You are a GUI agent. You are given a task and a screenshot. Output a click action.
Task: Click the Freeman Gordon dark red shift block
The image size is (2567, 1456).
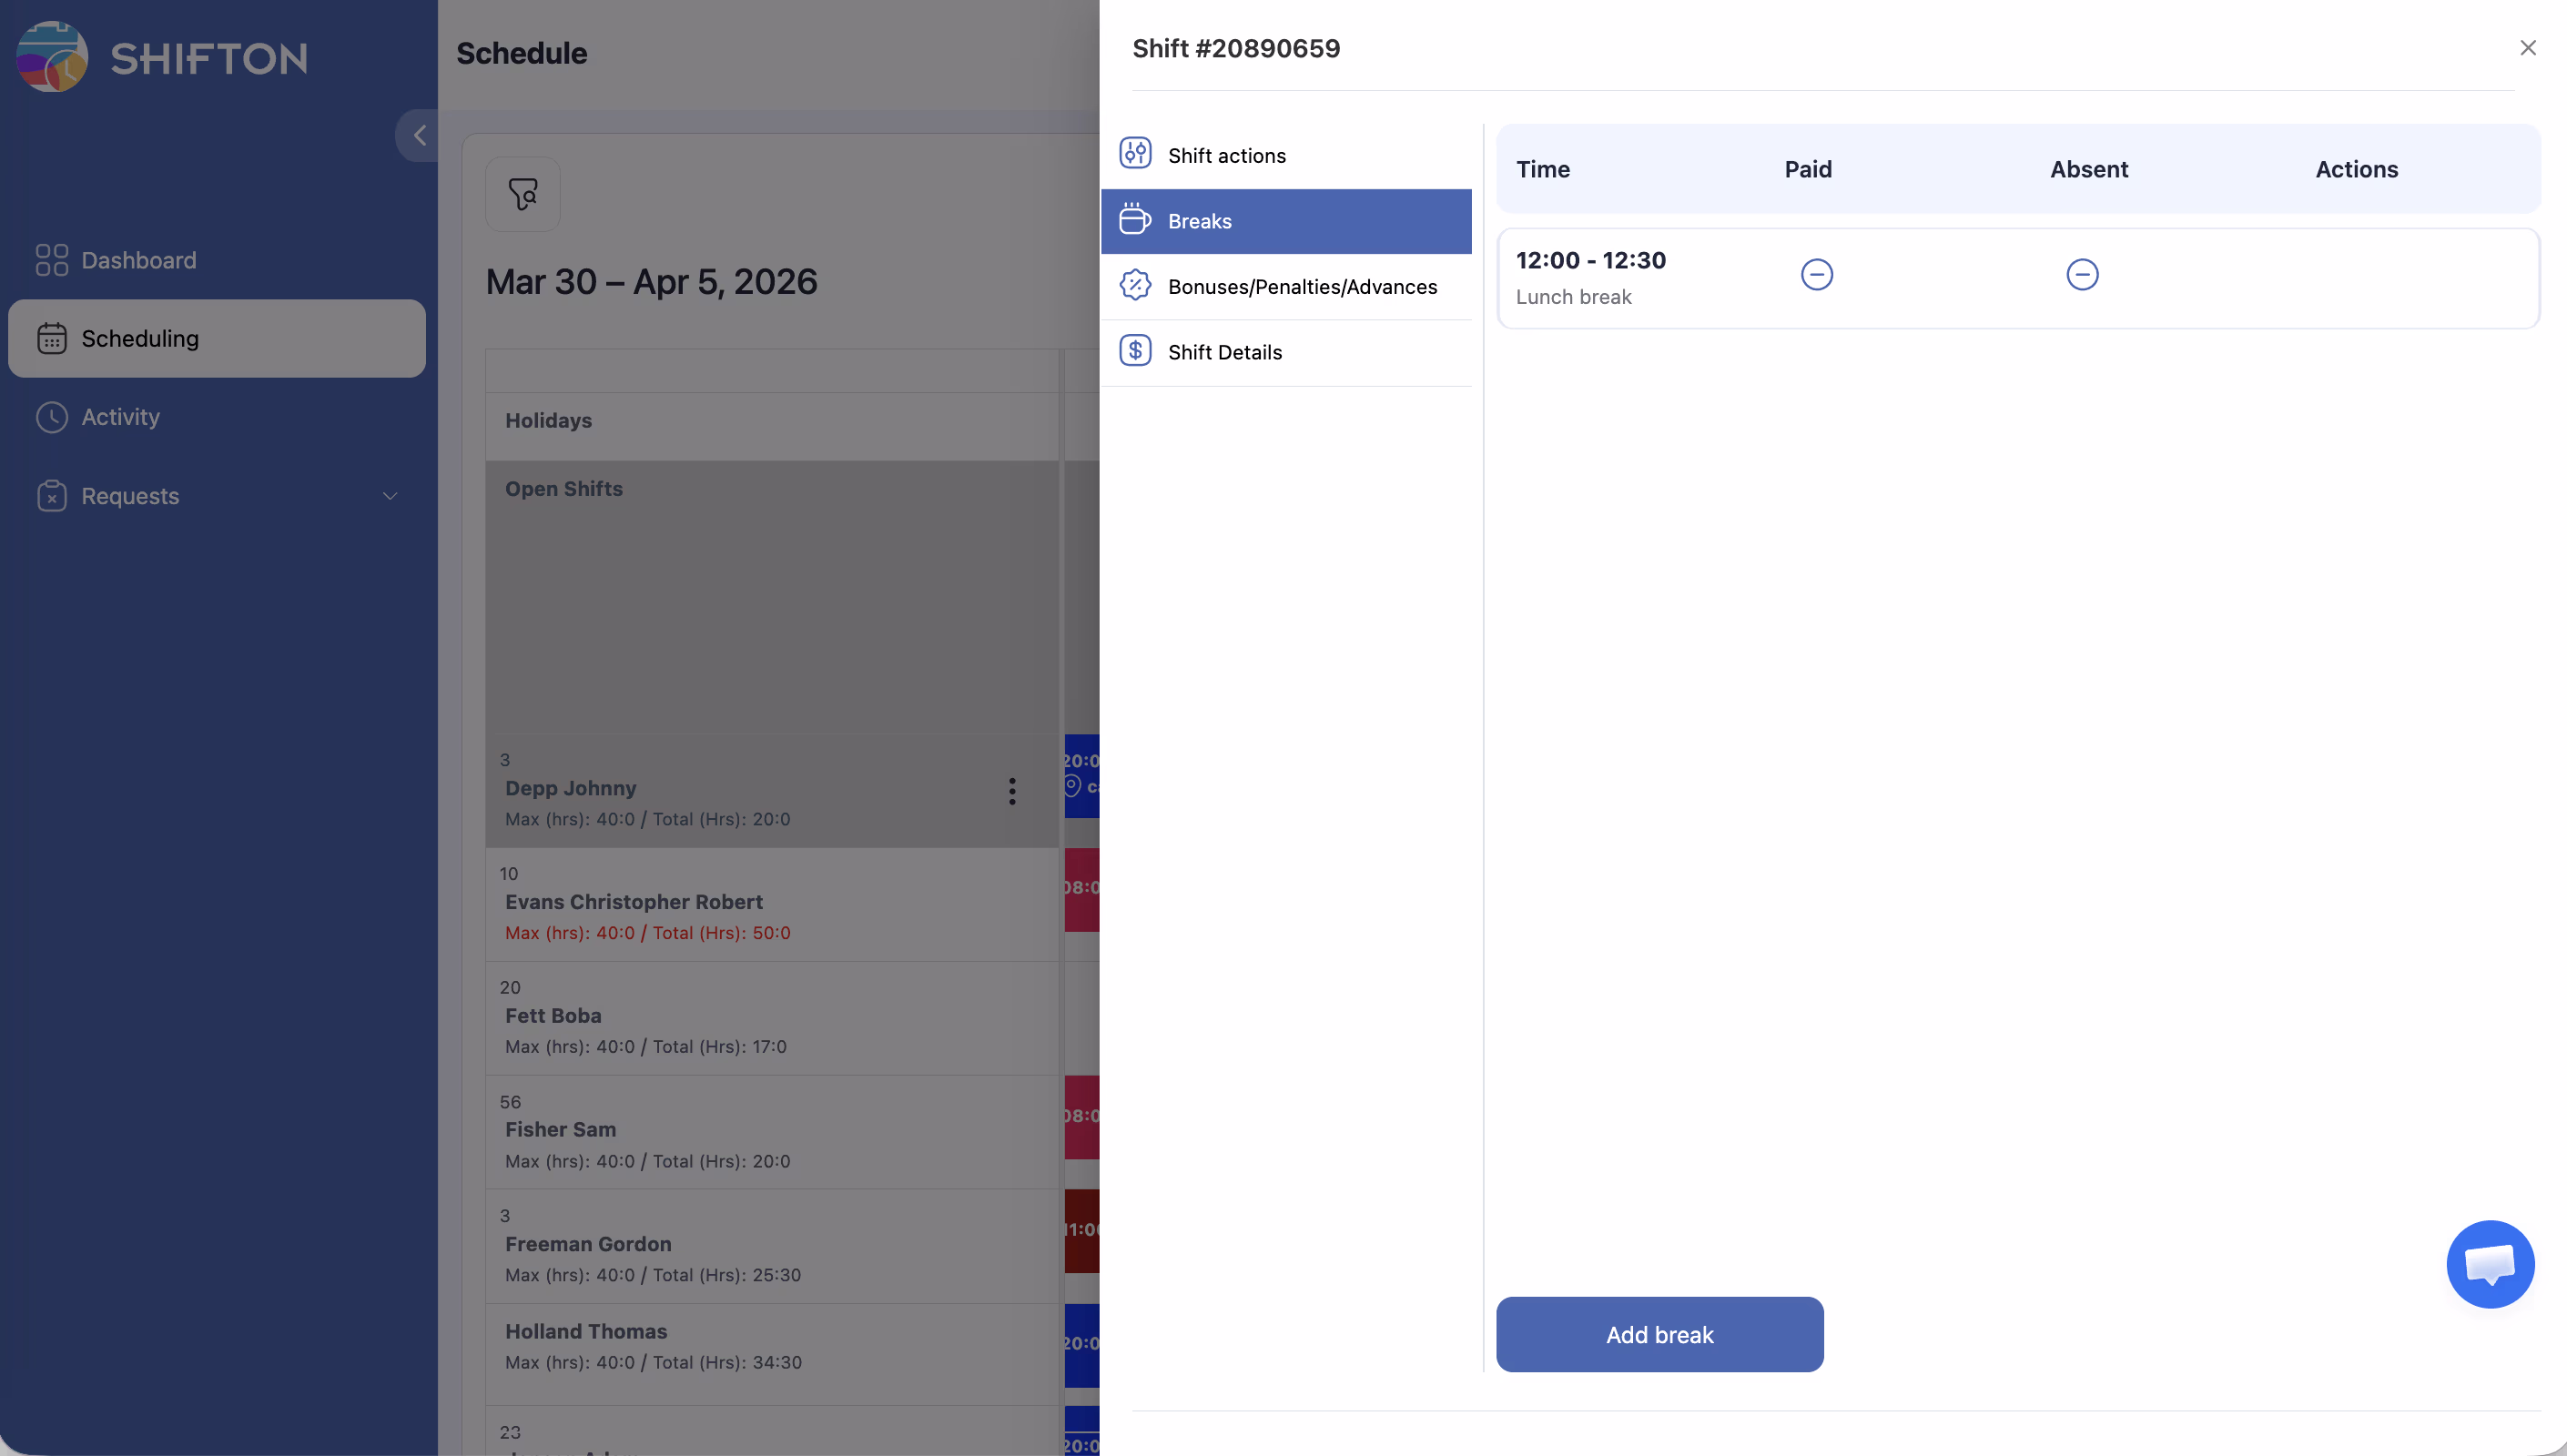(1082, 1230)
